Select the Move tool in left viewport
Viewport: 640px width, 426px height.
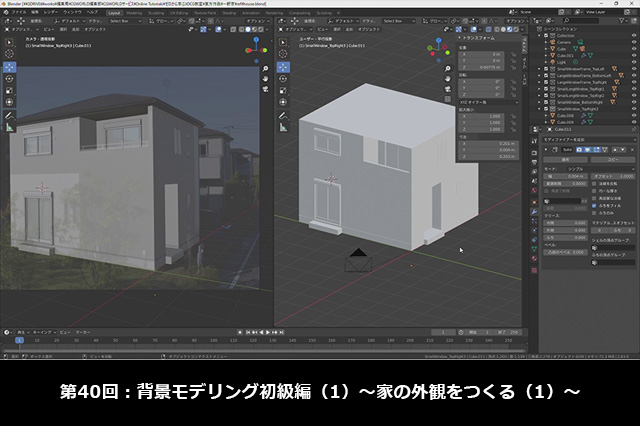pos(10,67)
